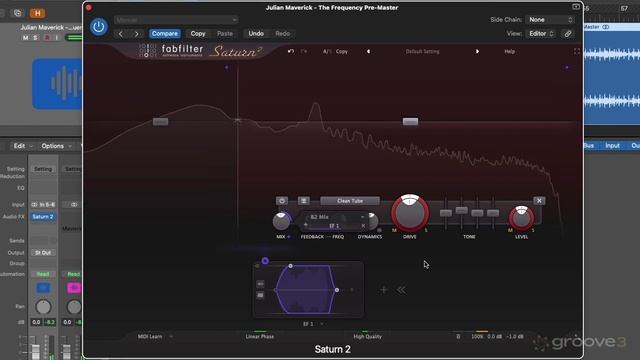
Task: Click the upper small button in EF panel
Action: click(x=260, y=284)
